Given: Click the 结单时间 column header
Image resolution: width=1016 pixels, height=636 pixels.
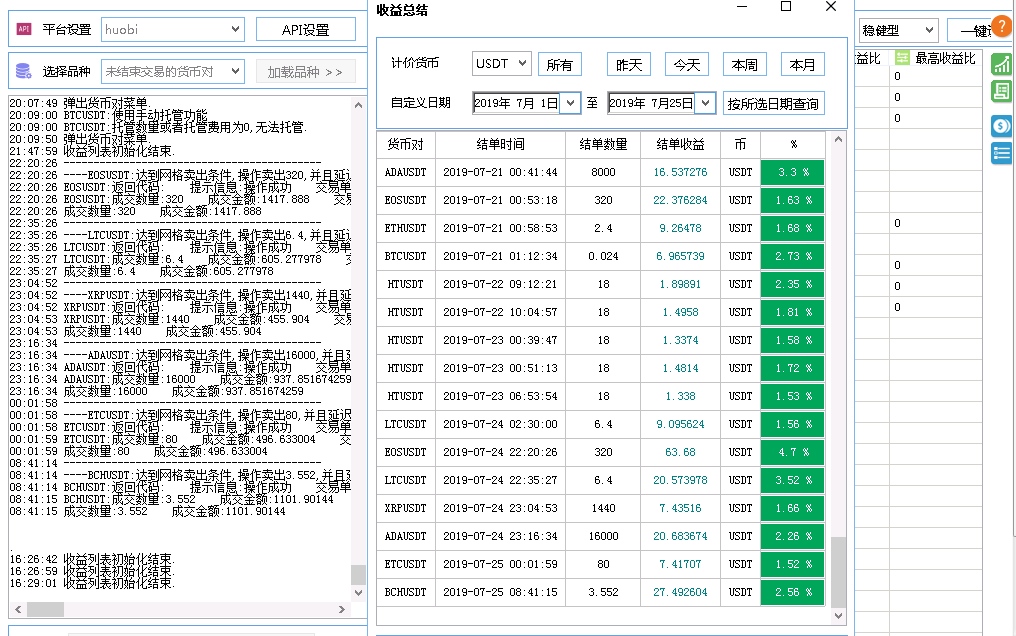Looking at the screenshot, I should pos(500,144).
